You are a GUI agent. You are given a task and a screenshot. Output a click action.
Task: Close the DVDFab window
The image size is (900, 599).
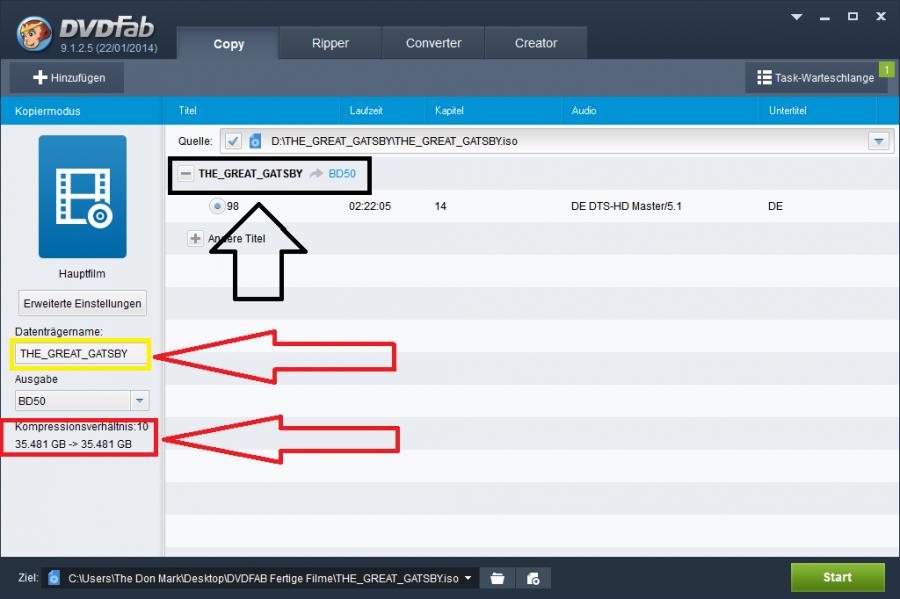coord(881,17)
